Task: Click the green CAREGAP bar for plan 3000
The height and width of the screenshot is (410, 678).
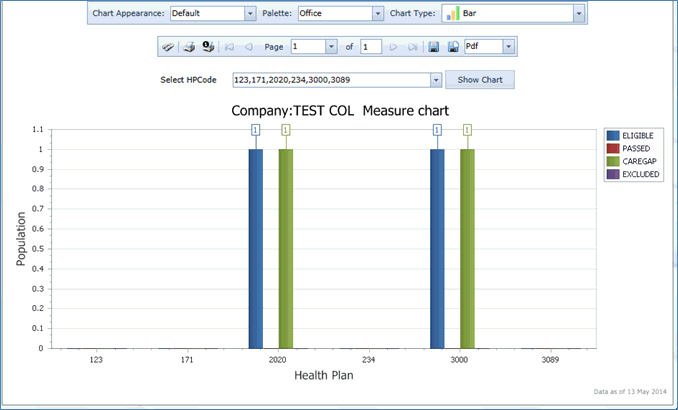Action: (x=468, y=248)
